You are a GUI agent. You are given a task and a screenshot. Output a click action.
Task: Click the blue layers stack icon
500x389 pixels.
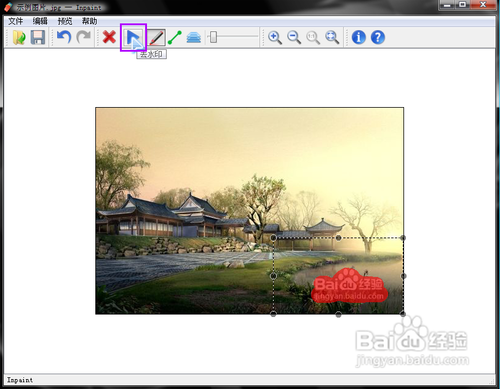click(x=194, y=37)
